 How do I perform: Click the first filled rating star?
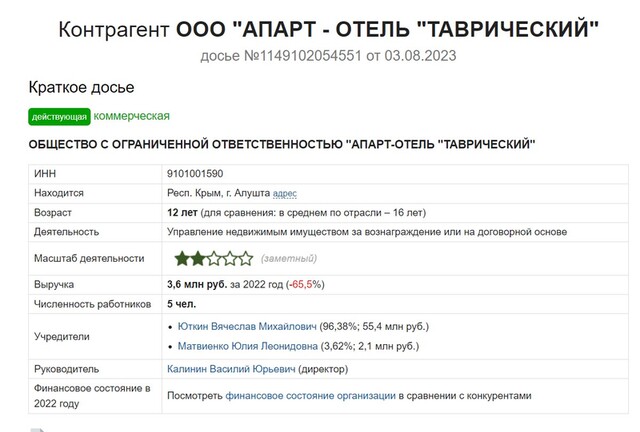point(183,259)
